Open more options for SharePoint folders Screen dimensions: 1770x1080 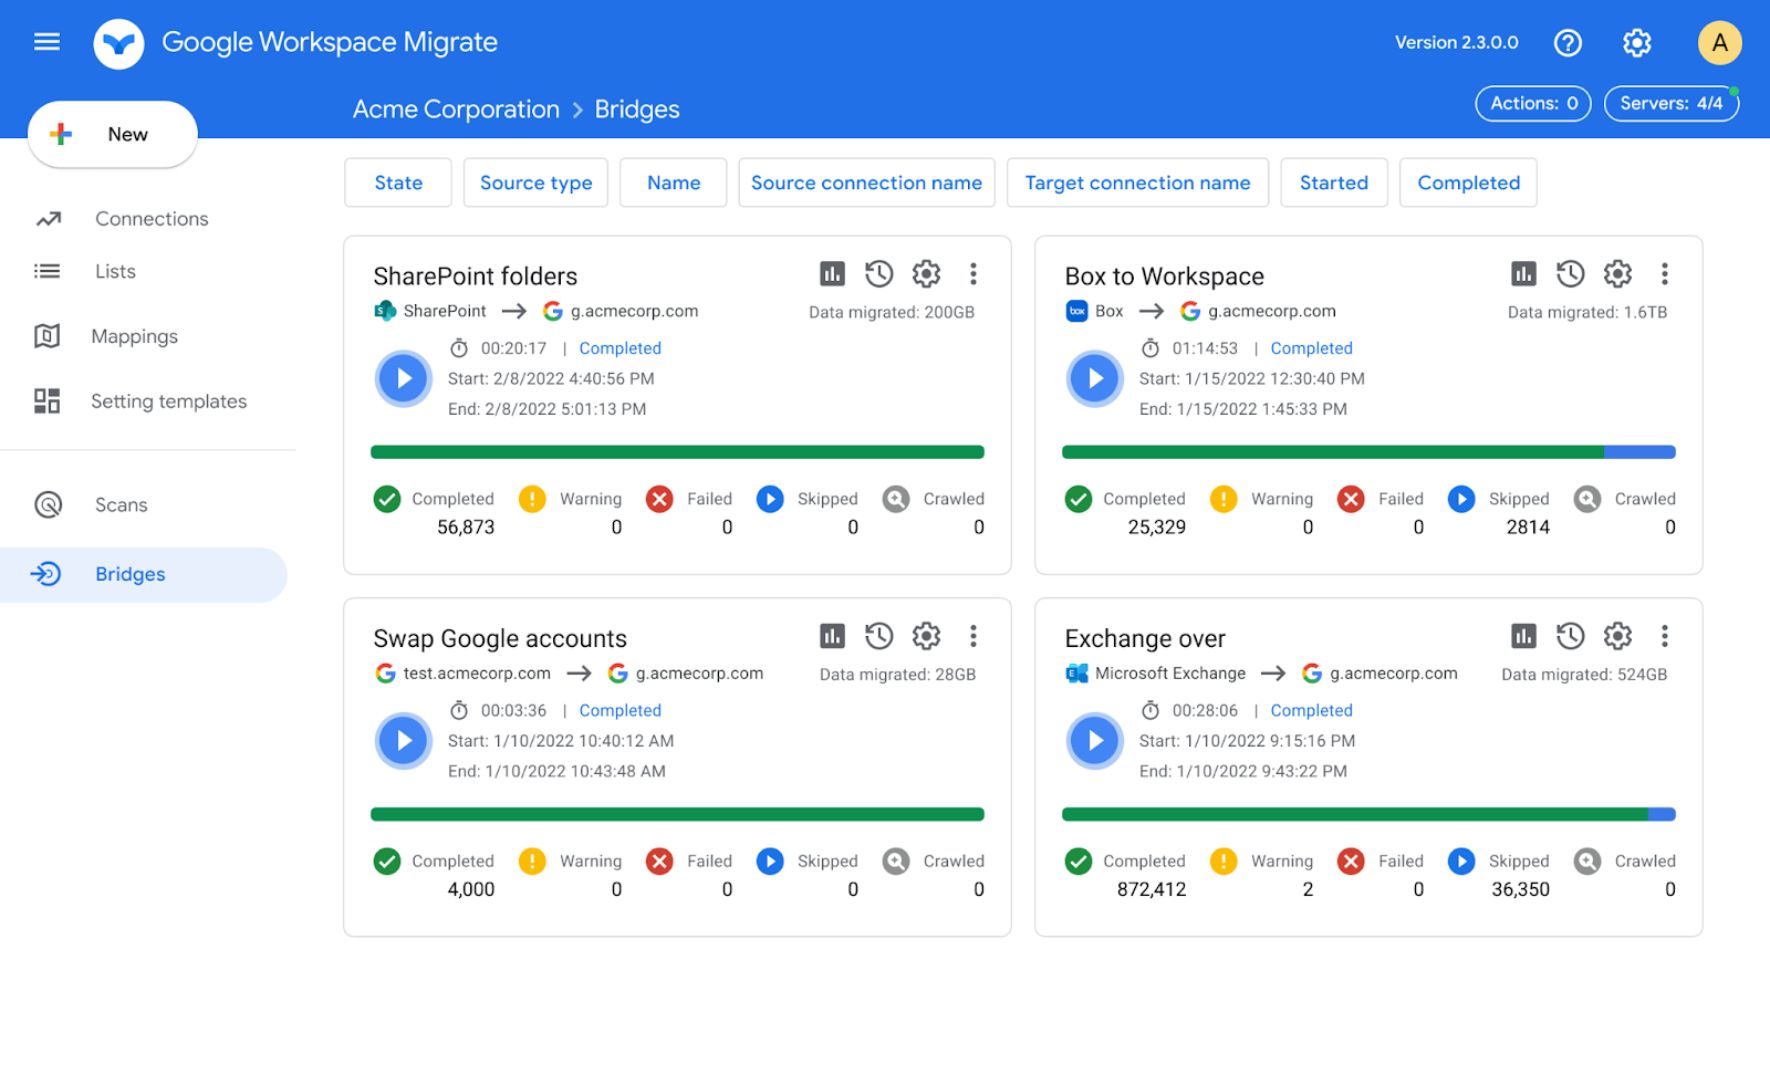(973, 274)
